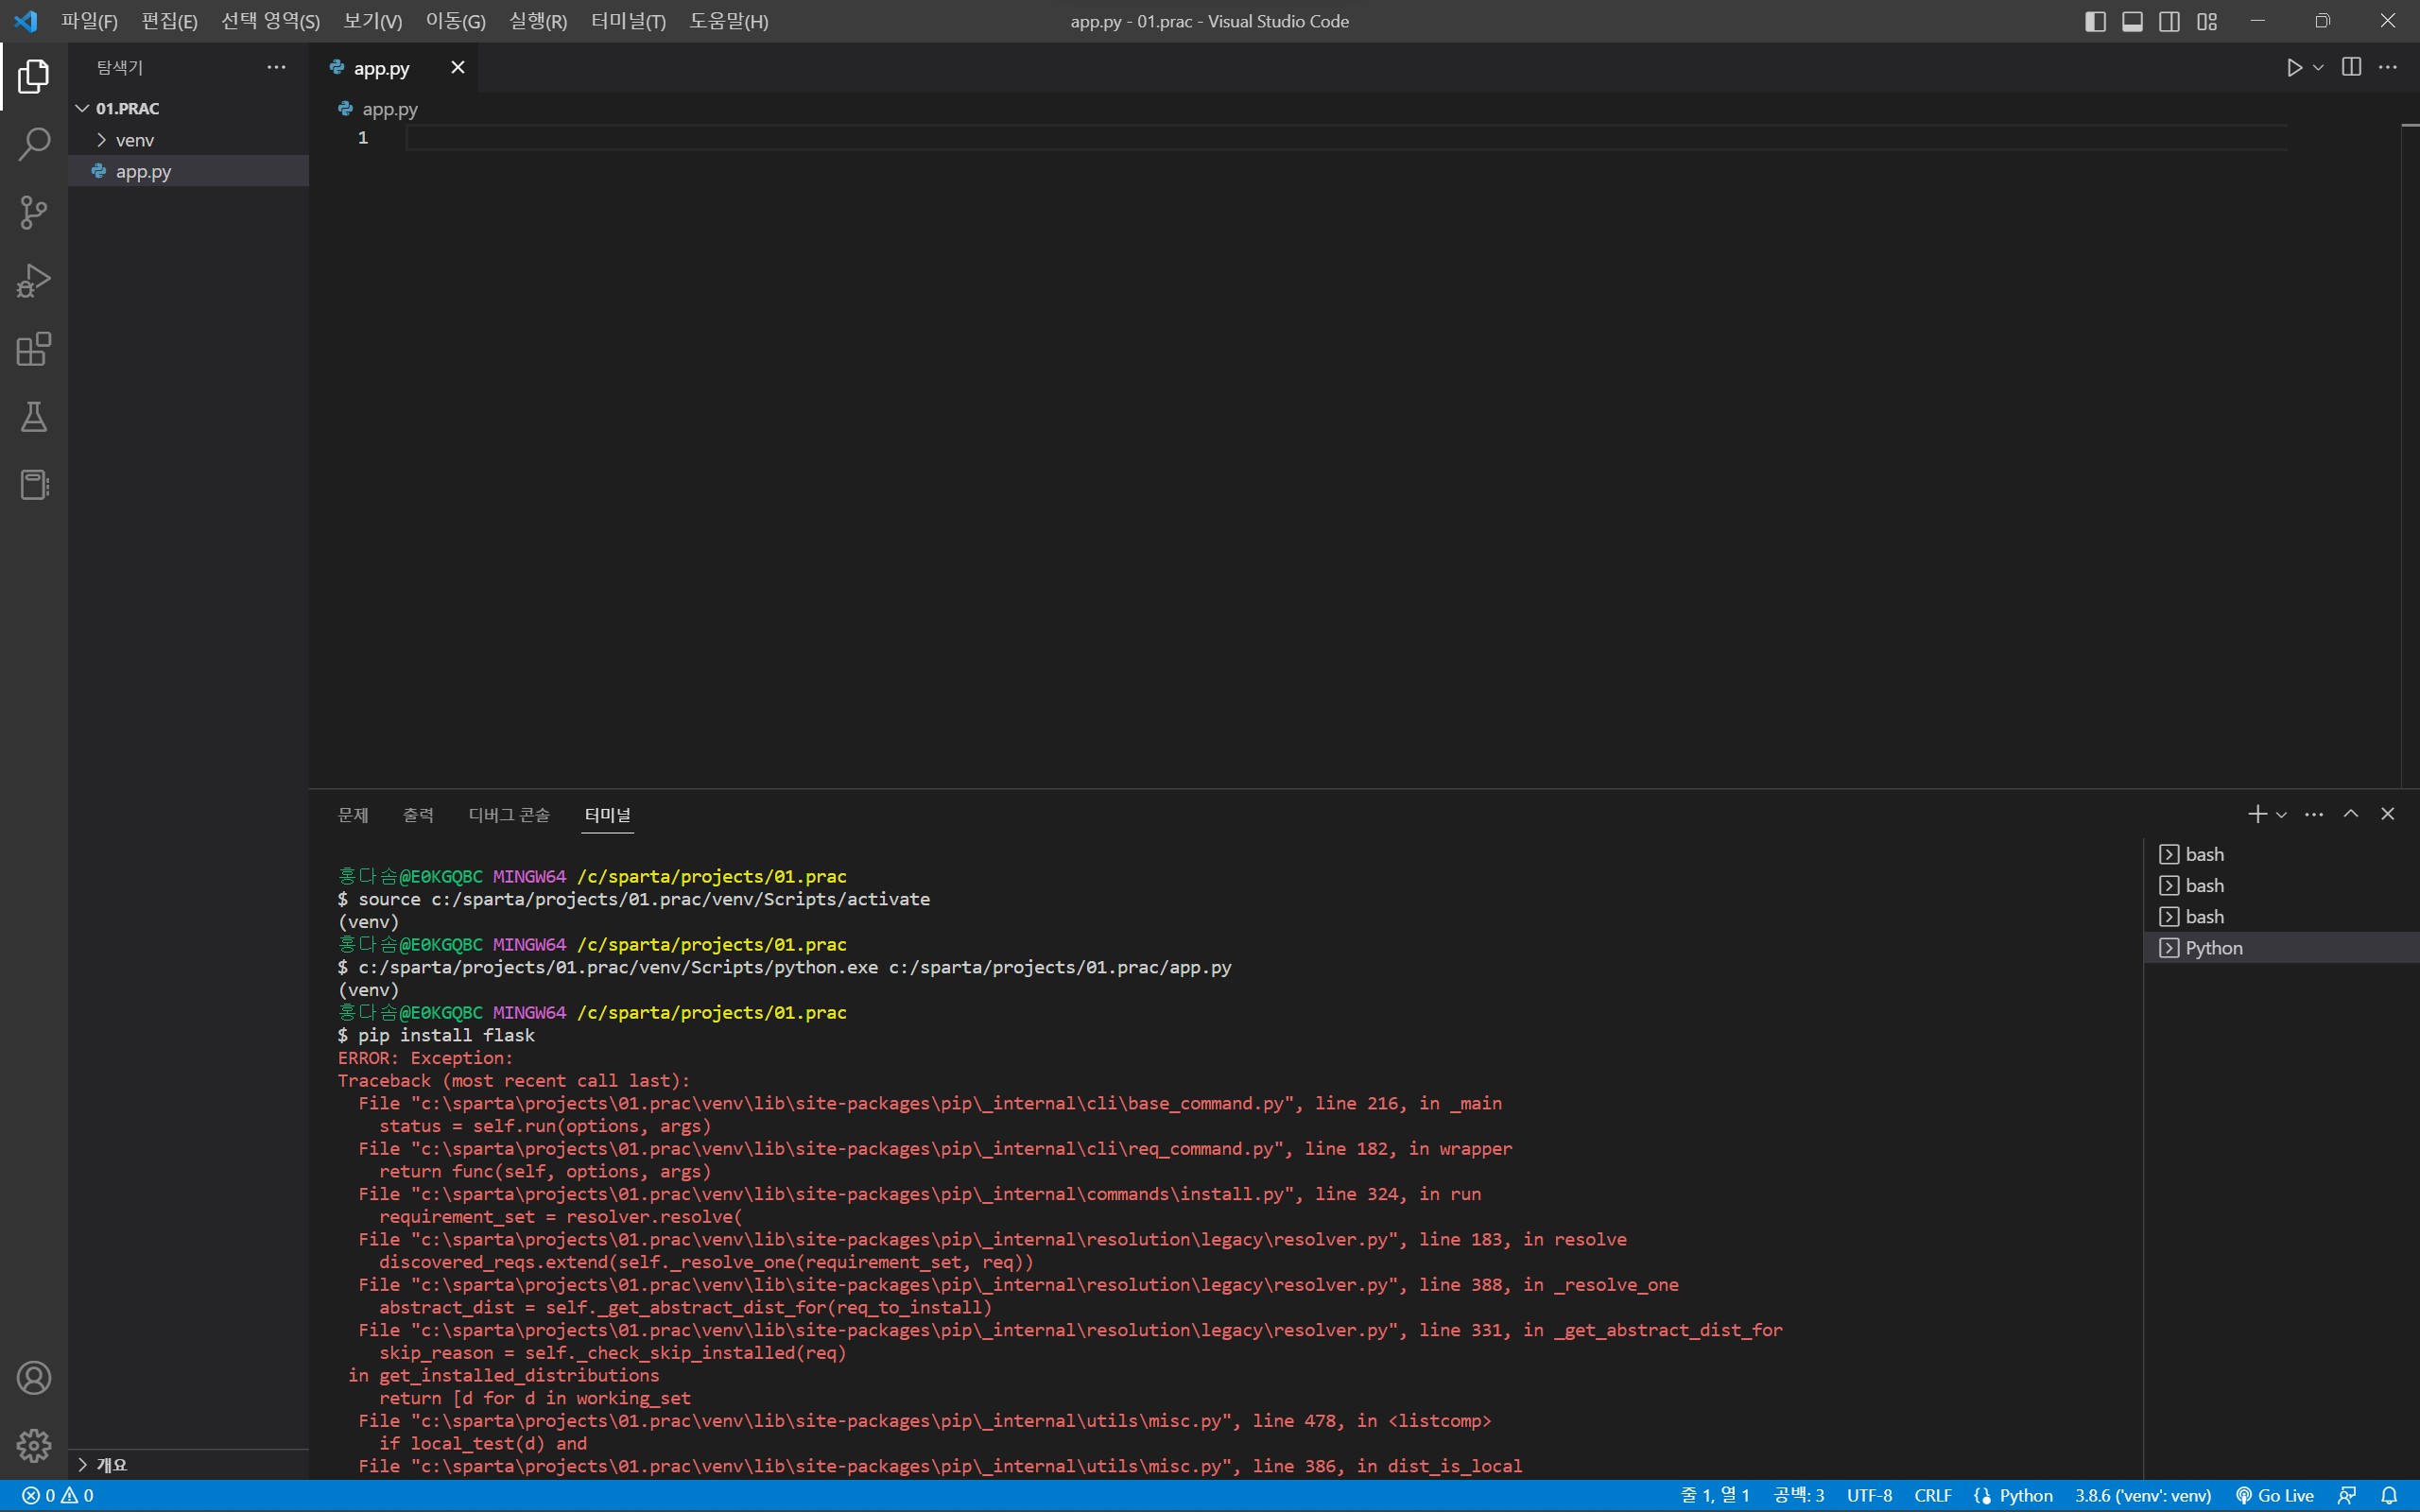Open the 파일(F) menu

(x=89, y=21)
